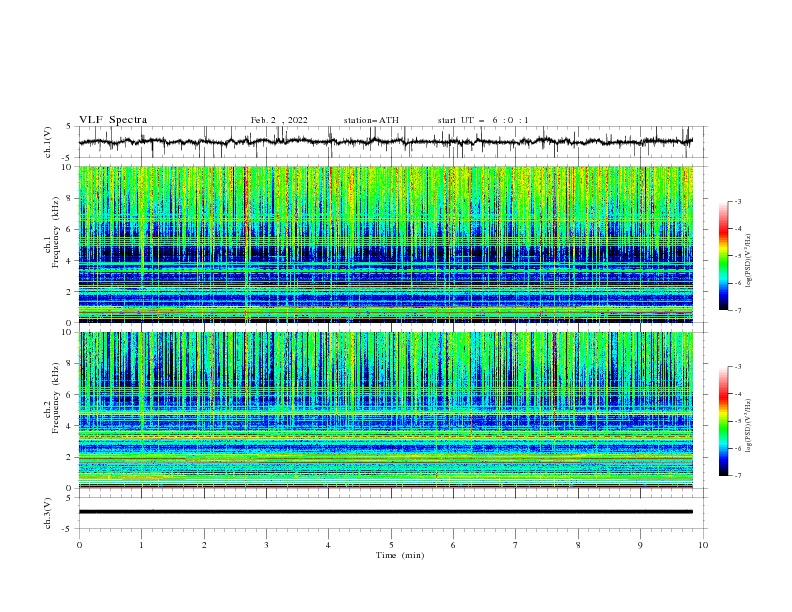Click time-axis tick label "7"
The image size is (792, 612).
[x=516, y=545]
